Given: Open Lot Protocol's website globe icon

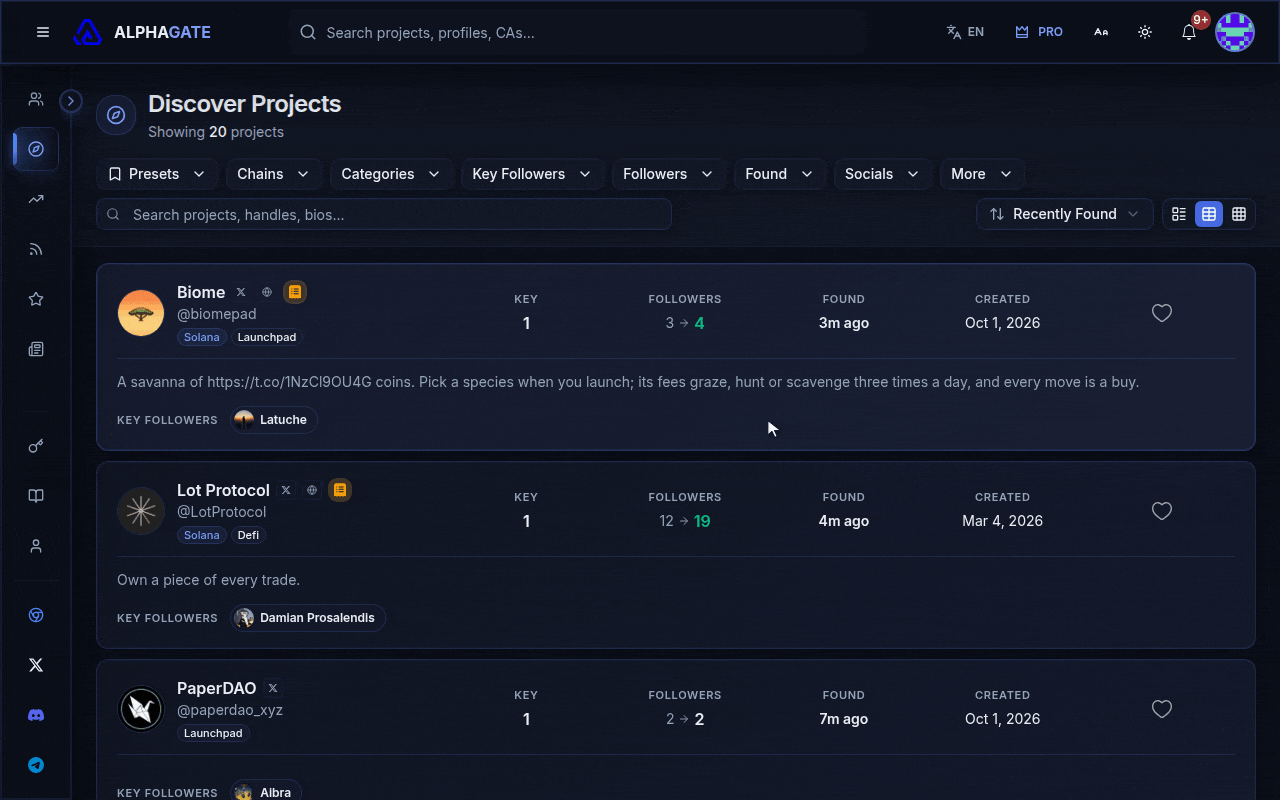Looking at the screenshot, I should point(312,490).
